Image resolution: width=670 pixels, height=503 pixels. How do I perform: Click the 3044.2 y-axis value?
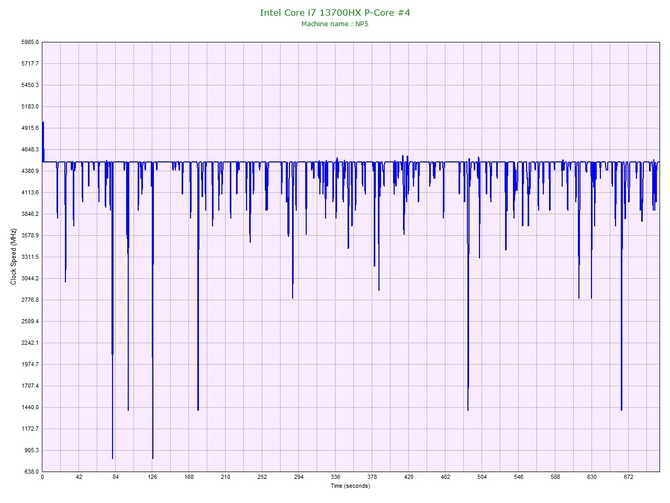30,279
